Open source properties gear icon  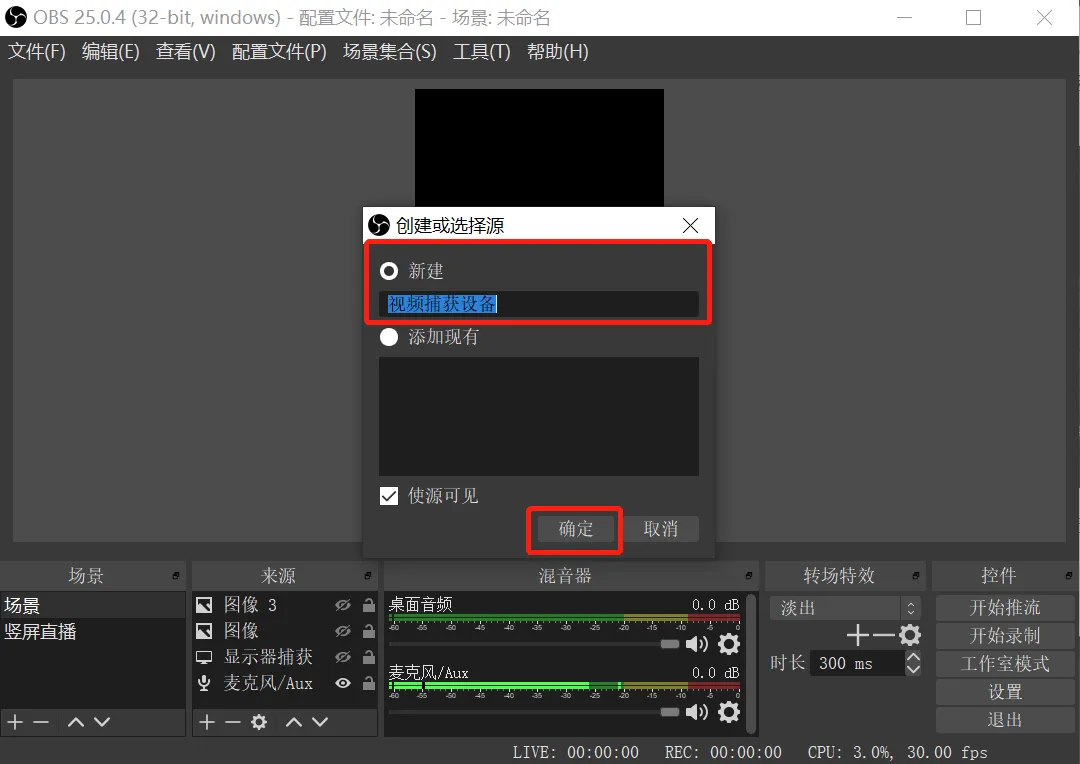(259, 722)
